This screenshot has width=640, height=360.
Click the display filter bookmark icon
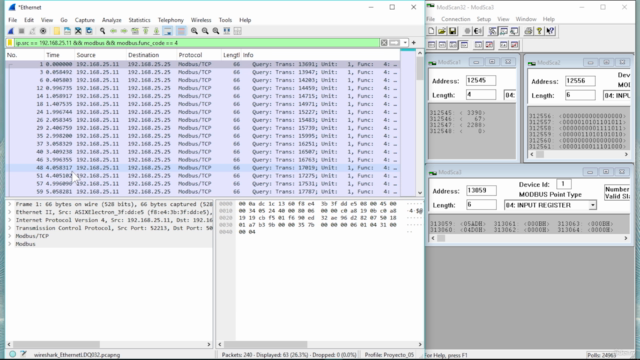[x=10, y=43]
